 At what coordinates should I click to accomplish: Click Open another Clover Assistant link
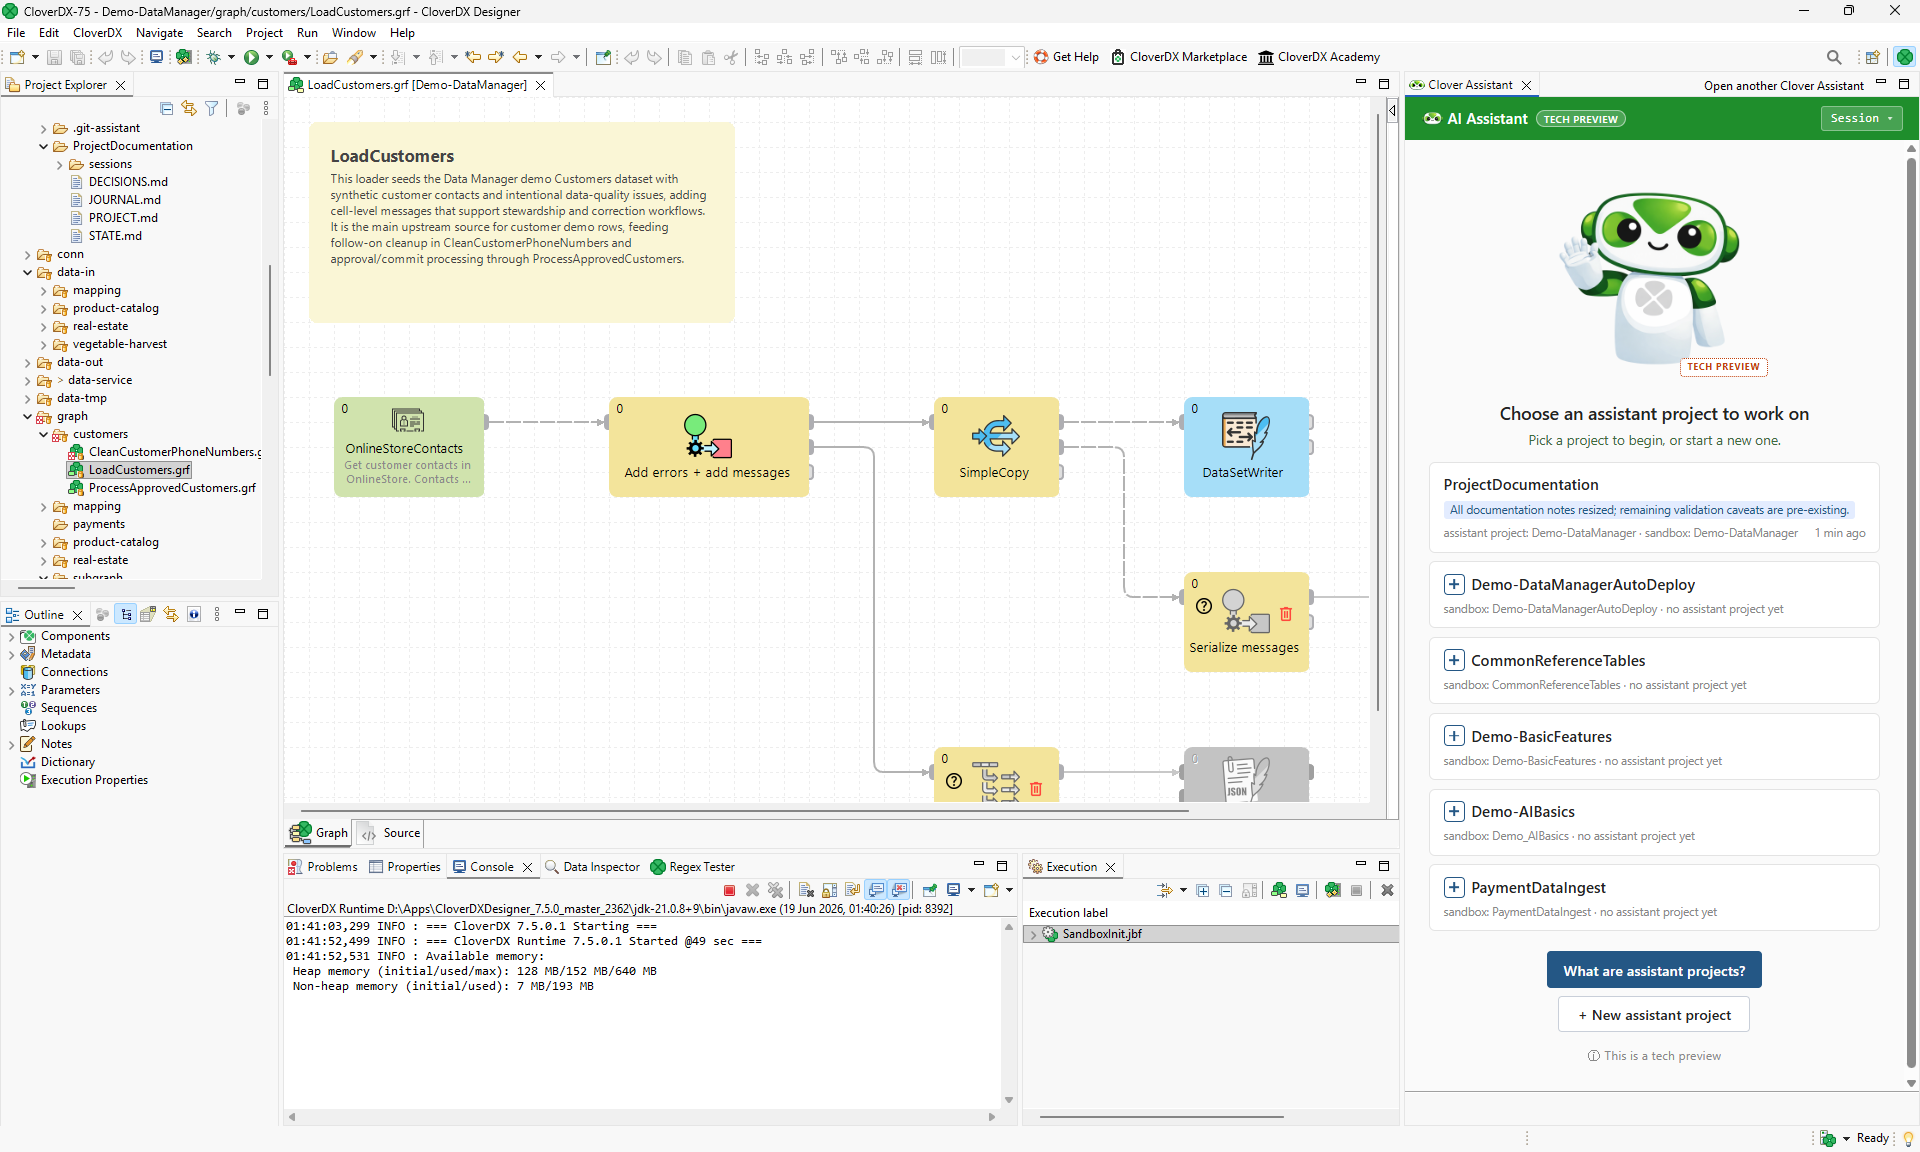click(1783, 85)
